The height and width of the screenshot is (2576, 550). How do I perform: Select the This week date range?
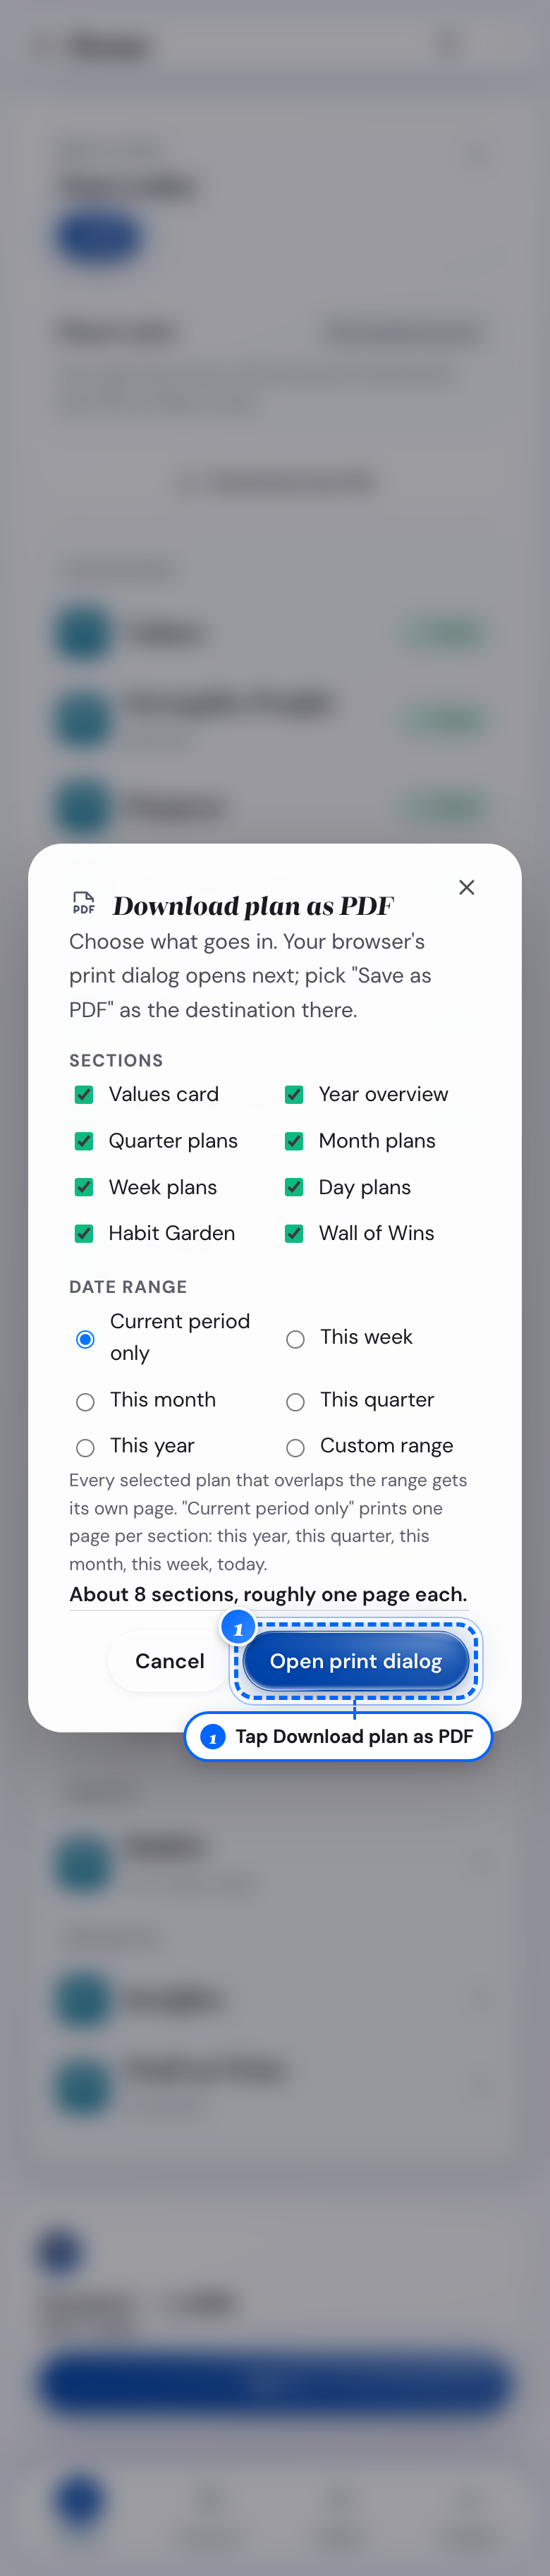pos(295,1339)
